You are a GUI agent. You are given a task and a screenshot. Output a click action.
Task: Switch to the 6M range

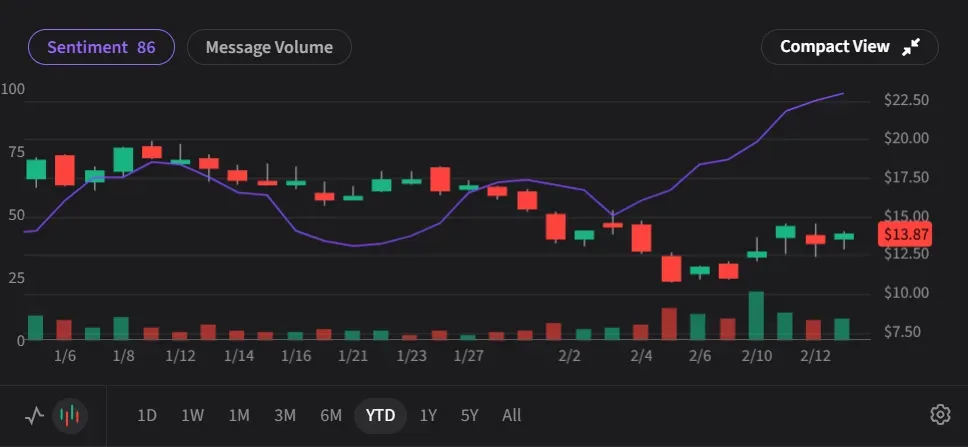point(331,415)
